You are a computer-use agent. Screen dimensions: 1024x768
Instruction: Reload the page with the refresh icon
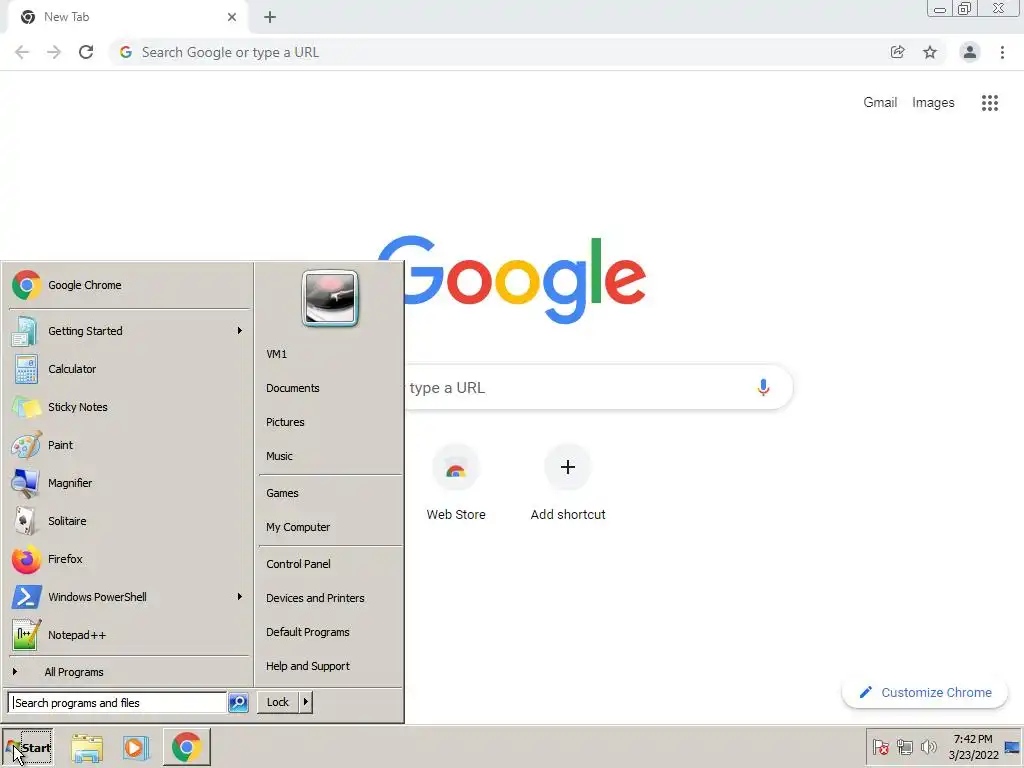pos(86,52)
